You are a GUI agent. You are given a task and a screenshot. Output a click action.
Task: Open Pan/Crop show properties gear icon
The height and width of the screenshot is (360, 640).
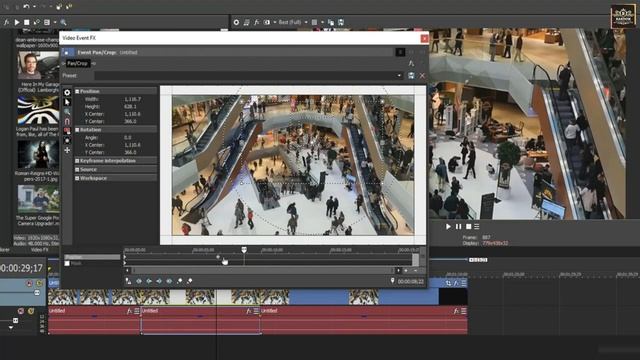pos(67,93)
